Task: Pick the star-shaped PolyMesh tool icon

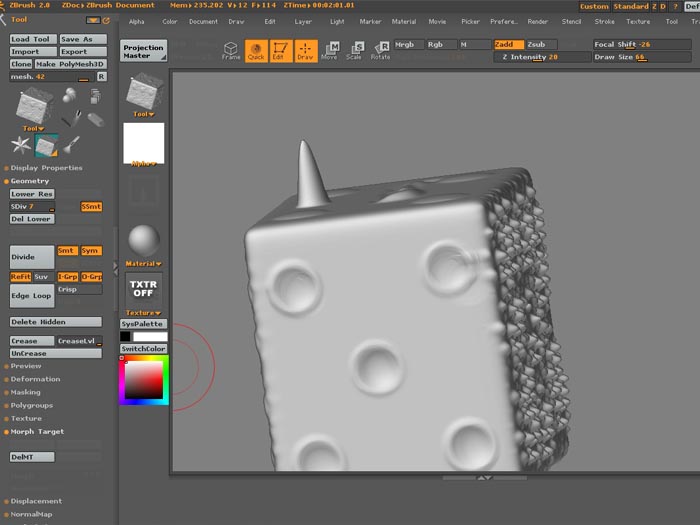Action: coord(21,145)
